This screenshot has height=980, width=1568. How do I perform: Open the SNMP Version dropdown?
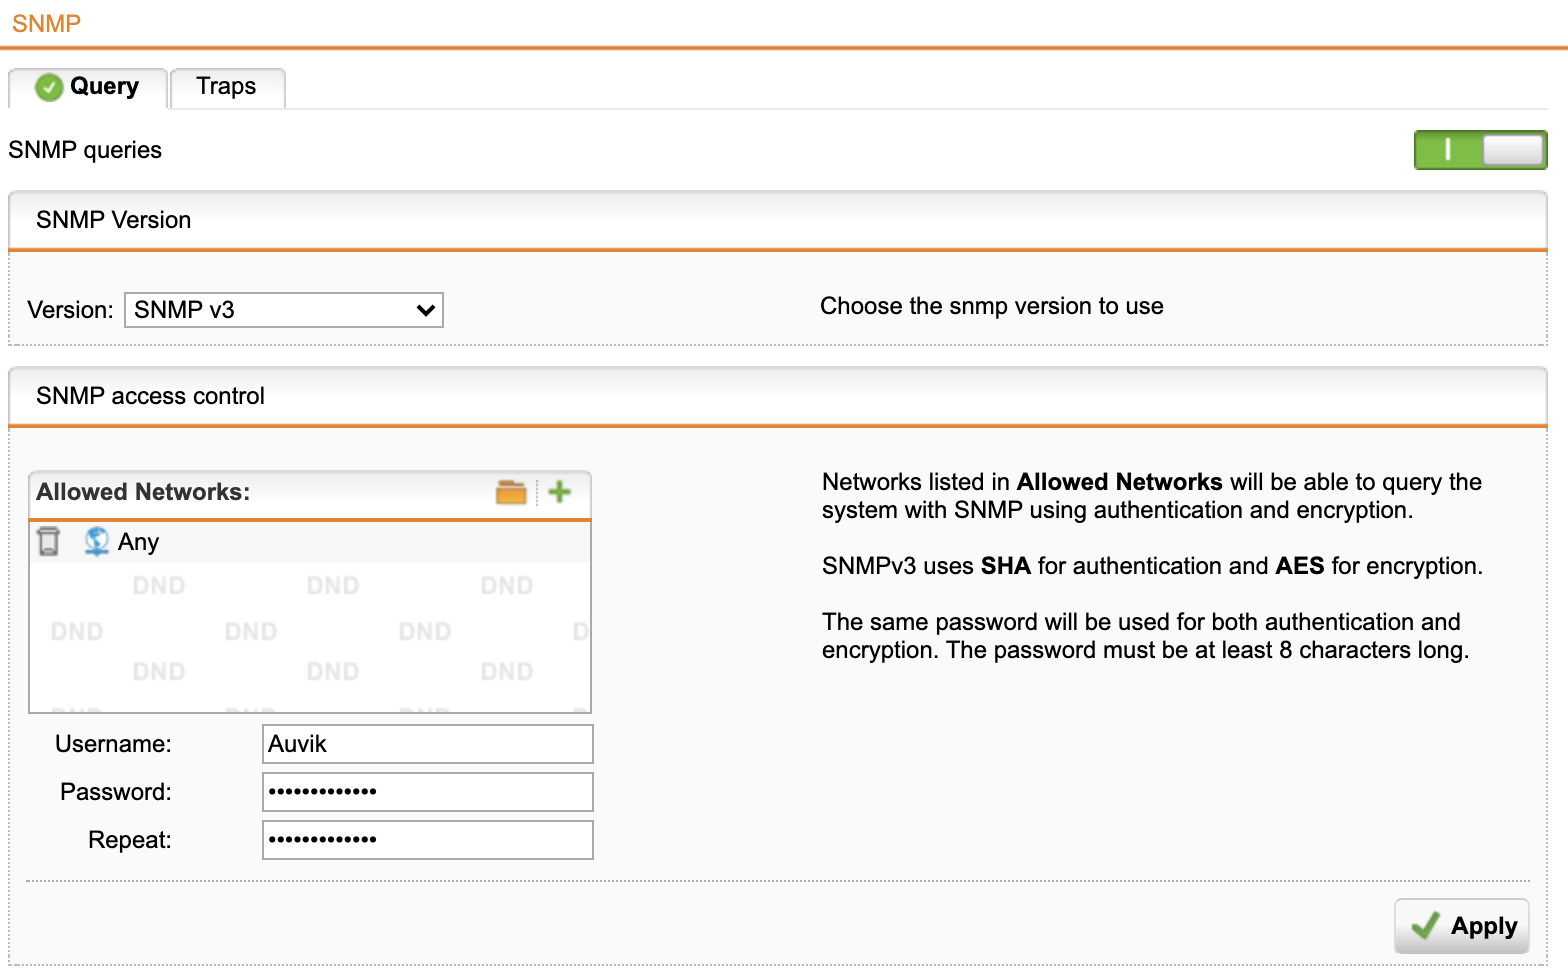(284, 310)
